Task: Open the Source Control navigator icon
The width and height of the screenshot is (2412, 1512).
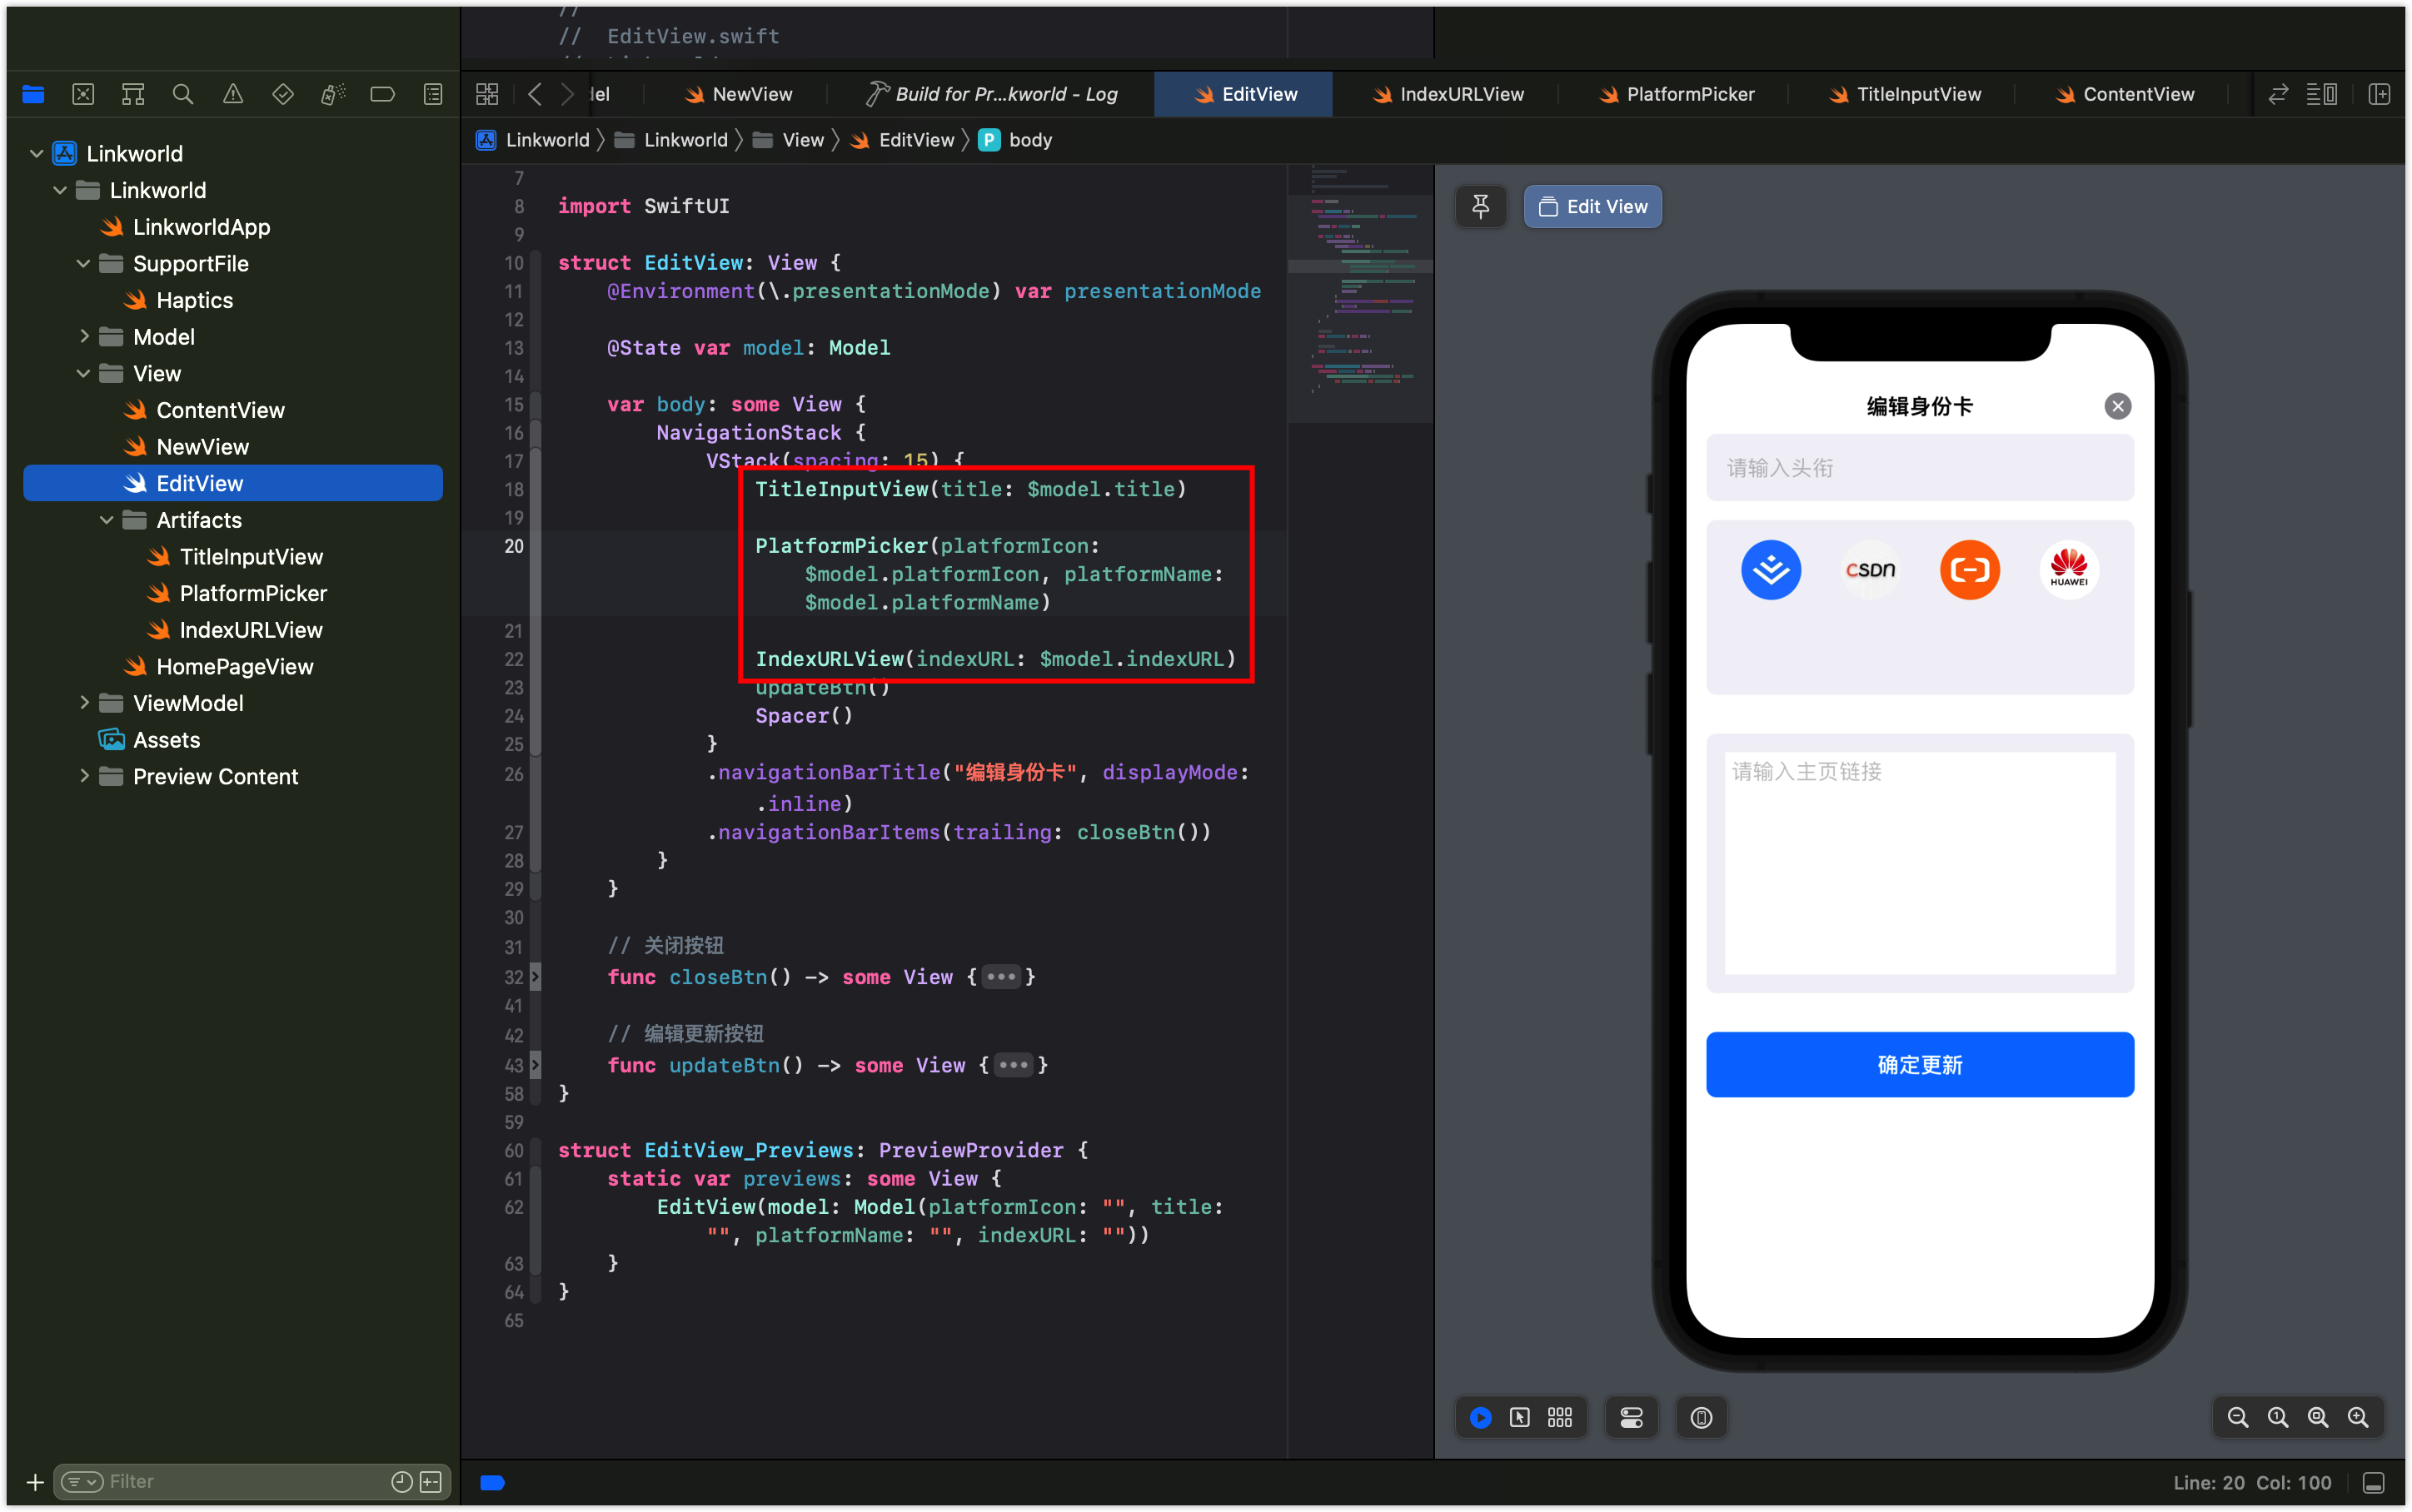Action: [83, 94]
